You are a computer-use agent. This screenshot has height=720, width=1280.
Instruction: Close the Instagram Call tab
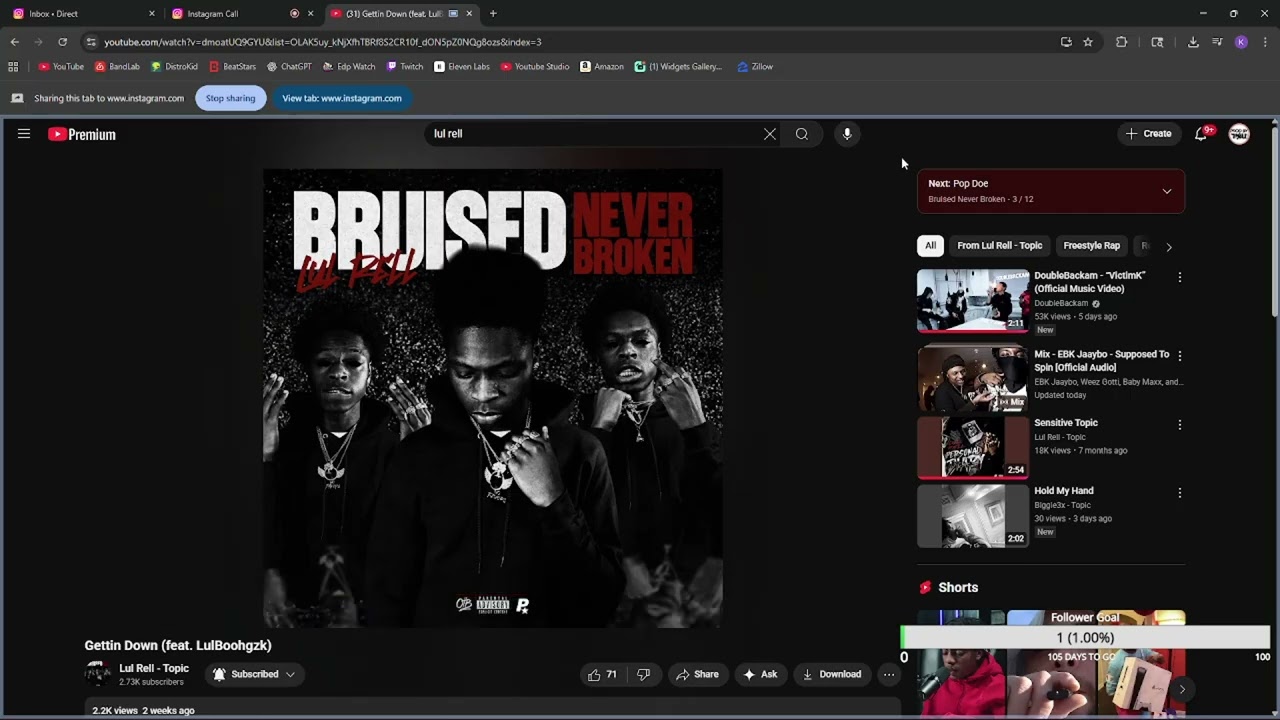click(310, 14)
